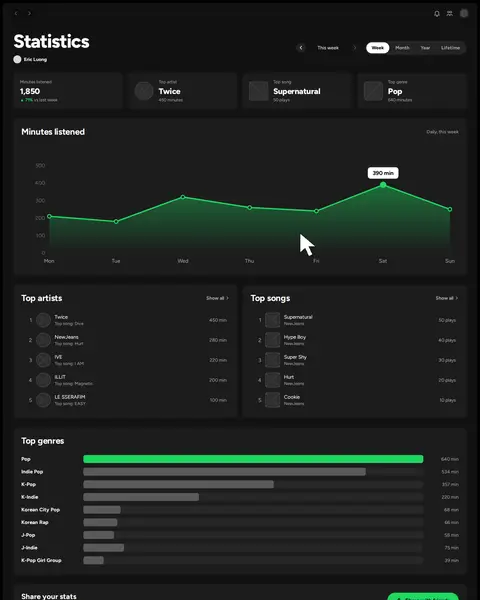Click the Friday data point on chart

point(316,211)
